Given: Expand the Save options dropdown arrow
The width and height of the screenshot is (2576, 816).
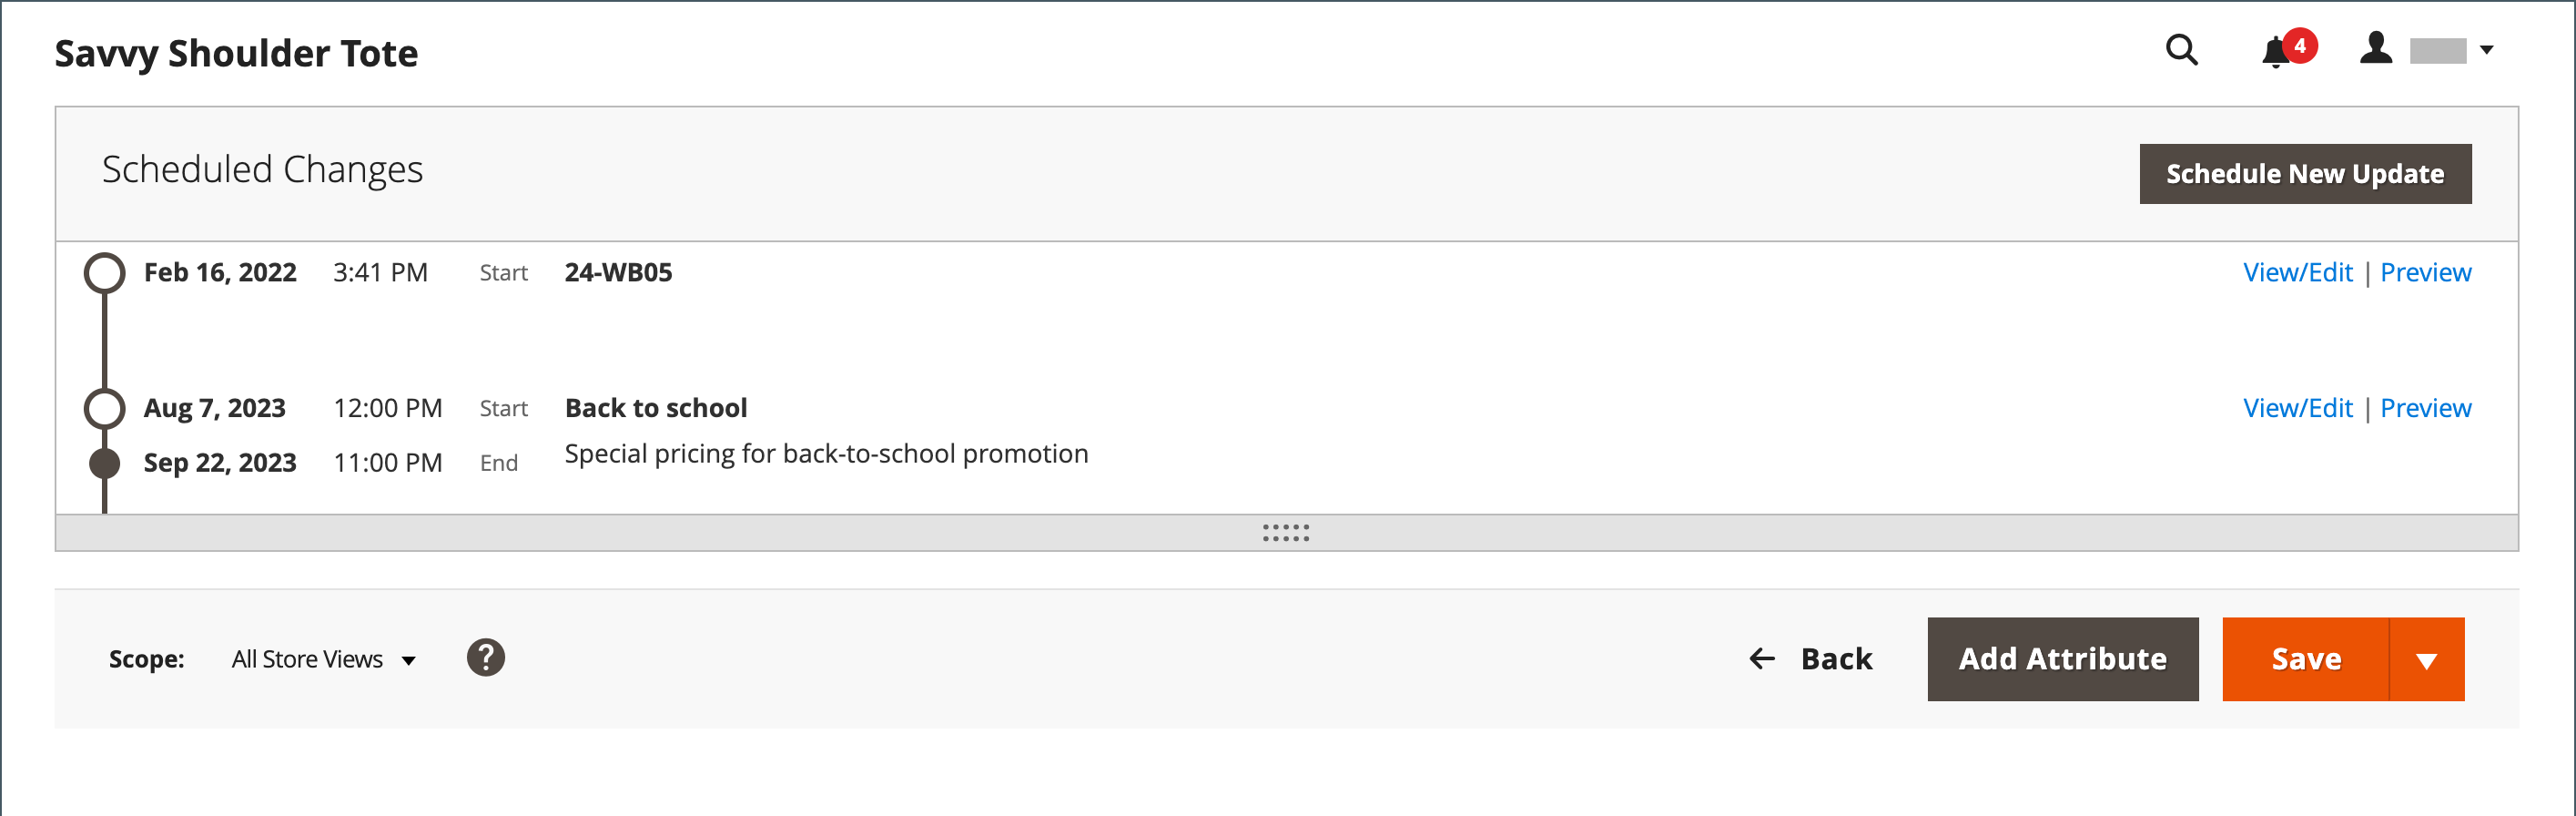Looking at the screenshot, I should (2426, 660).
